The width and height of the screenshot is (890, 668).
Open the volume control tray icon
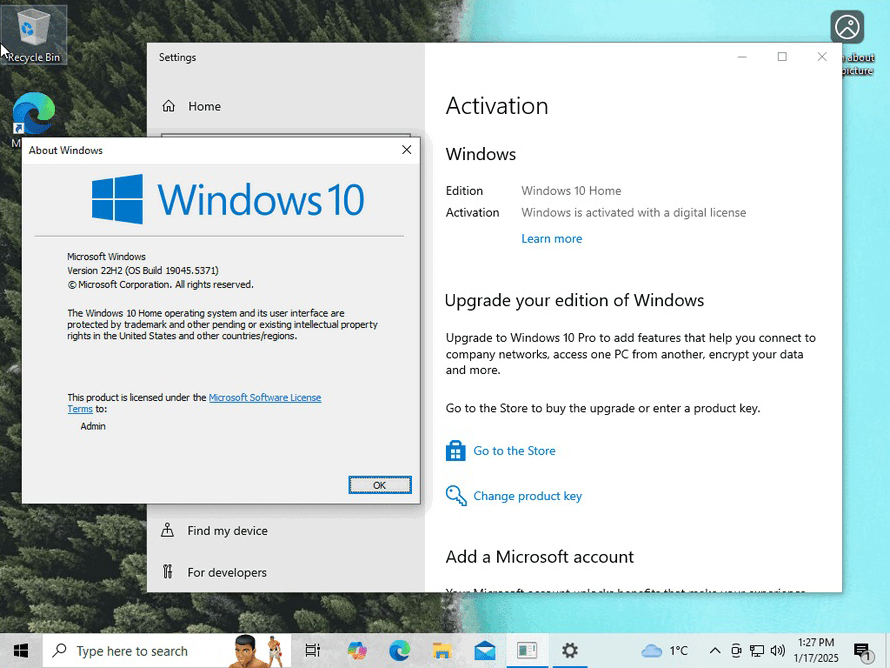tap(778, 651)
